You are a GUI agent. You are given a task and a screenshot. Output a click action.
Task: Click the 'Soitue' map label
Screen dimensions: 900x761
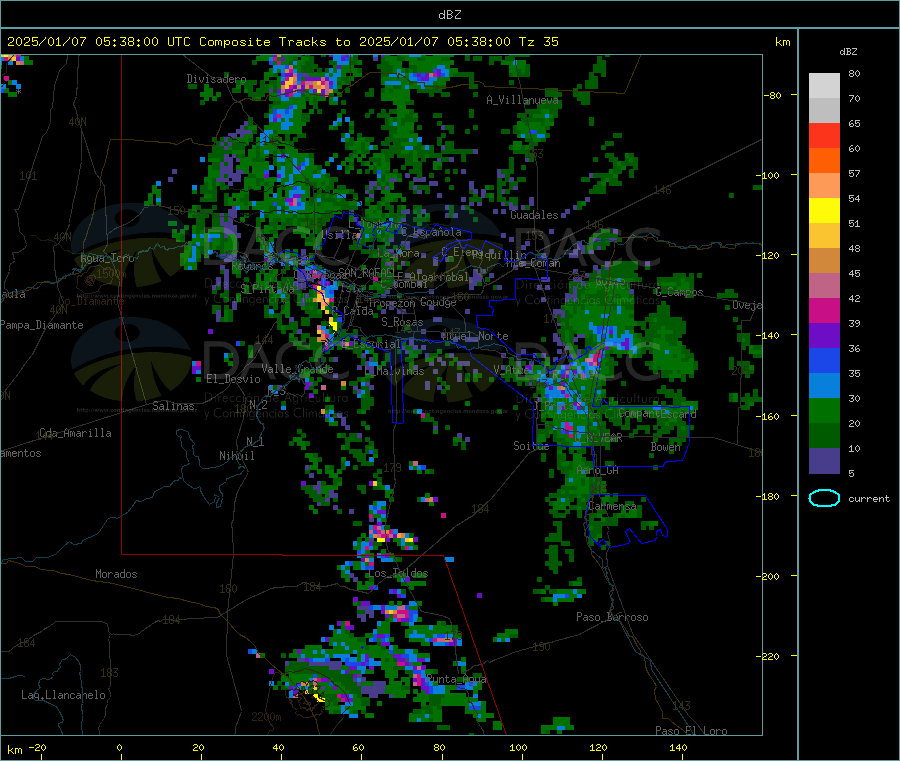point(531,446)
